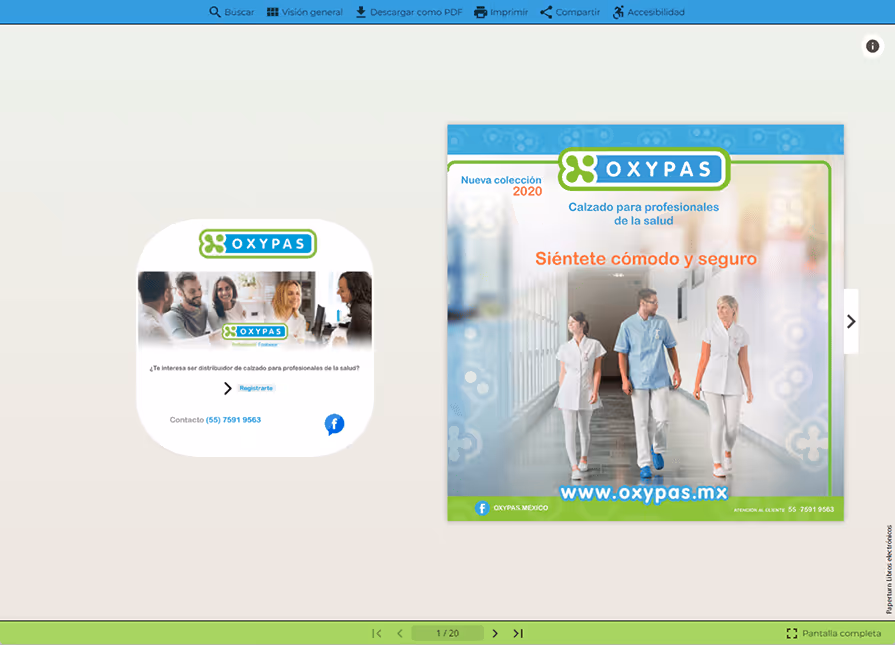
Task: Open the Compartir share menu
Action: point(570,12)
